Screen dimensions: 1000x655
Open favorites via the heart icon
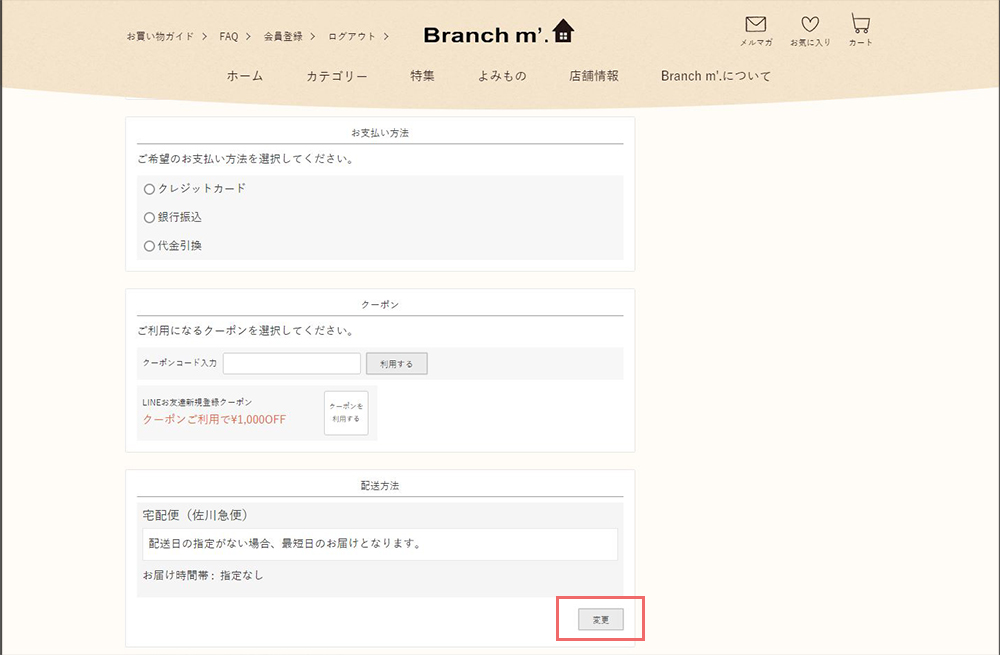(x=810, y=25)
